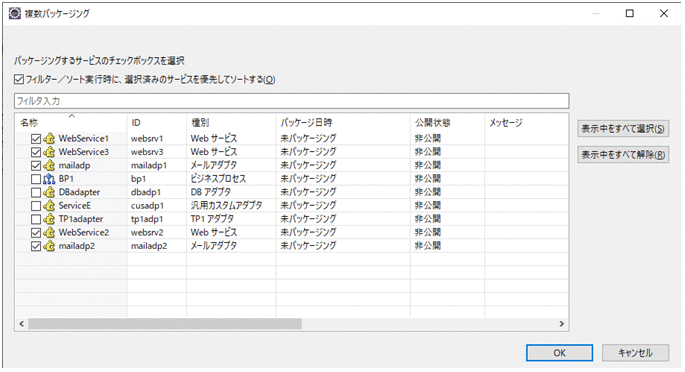Click the dialog title bar app icon
The width and height of the screenshot is (685, 372).
point(15,14)
